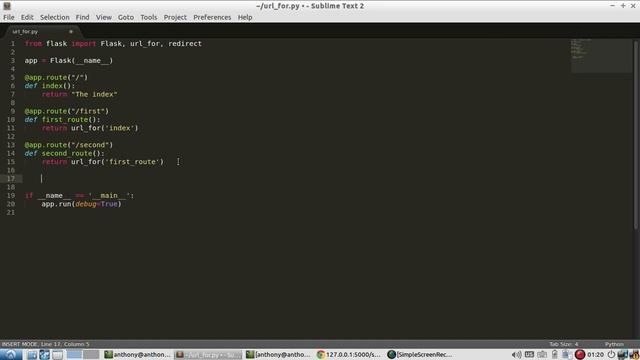640x360 pixels.
Task: Click the vertical scrollbar of the editor
Action: coord(636,135)
